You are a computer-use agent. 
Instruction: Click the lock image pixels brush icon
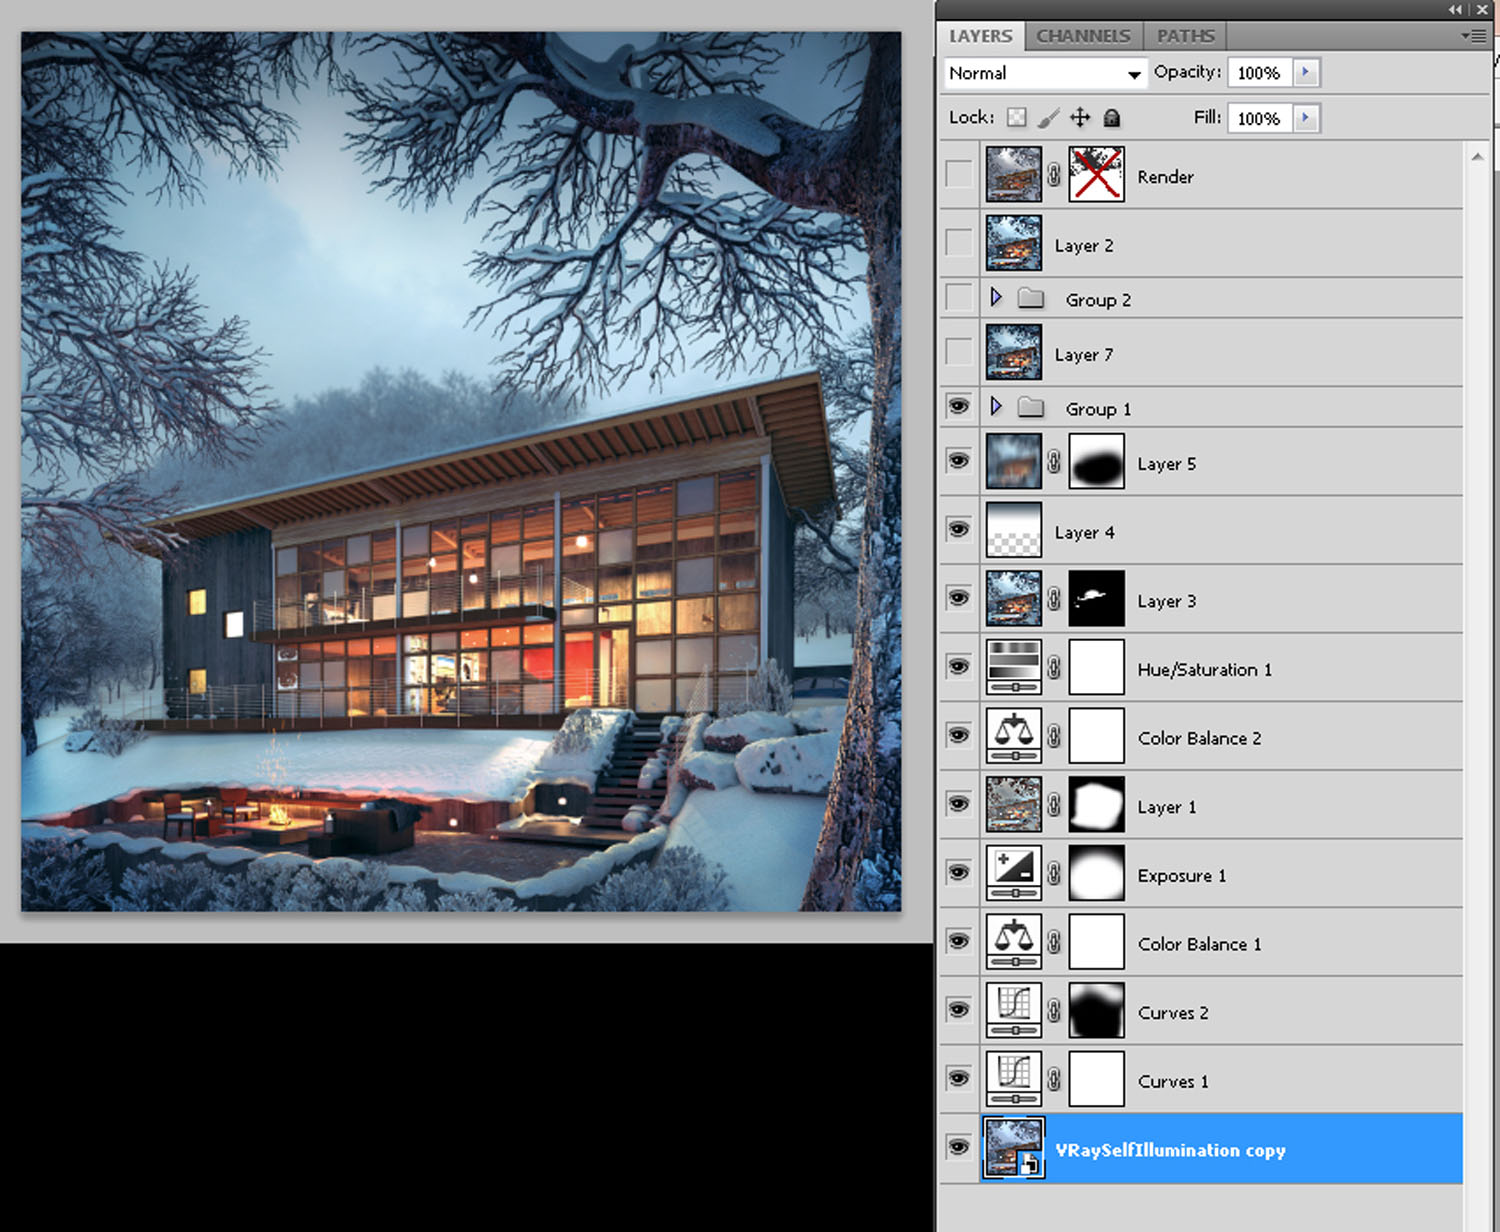click(1047, 118)
